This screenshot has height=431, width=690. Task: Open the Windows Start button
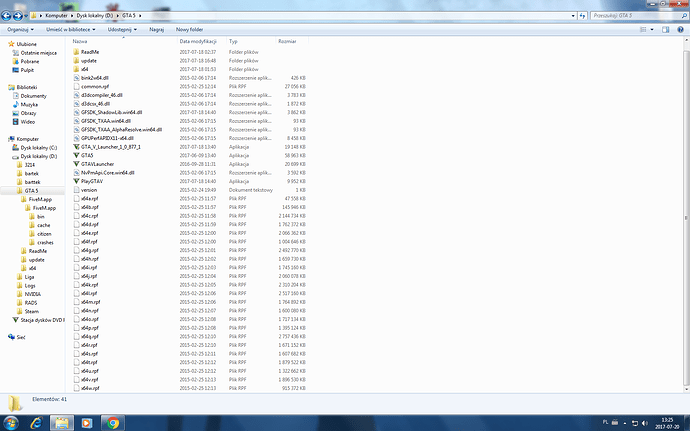(x=11, y=424)
